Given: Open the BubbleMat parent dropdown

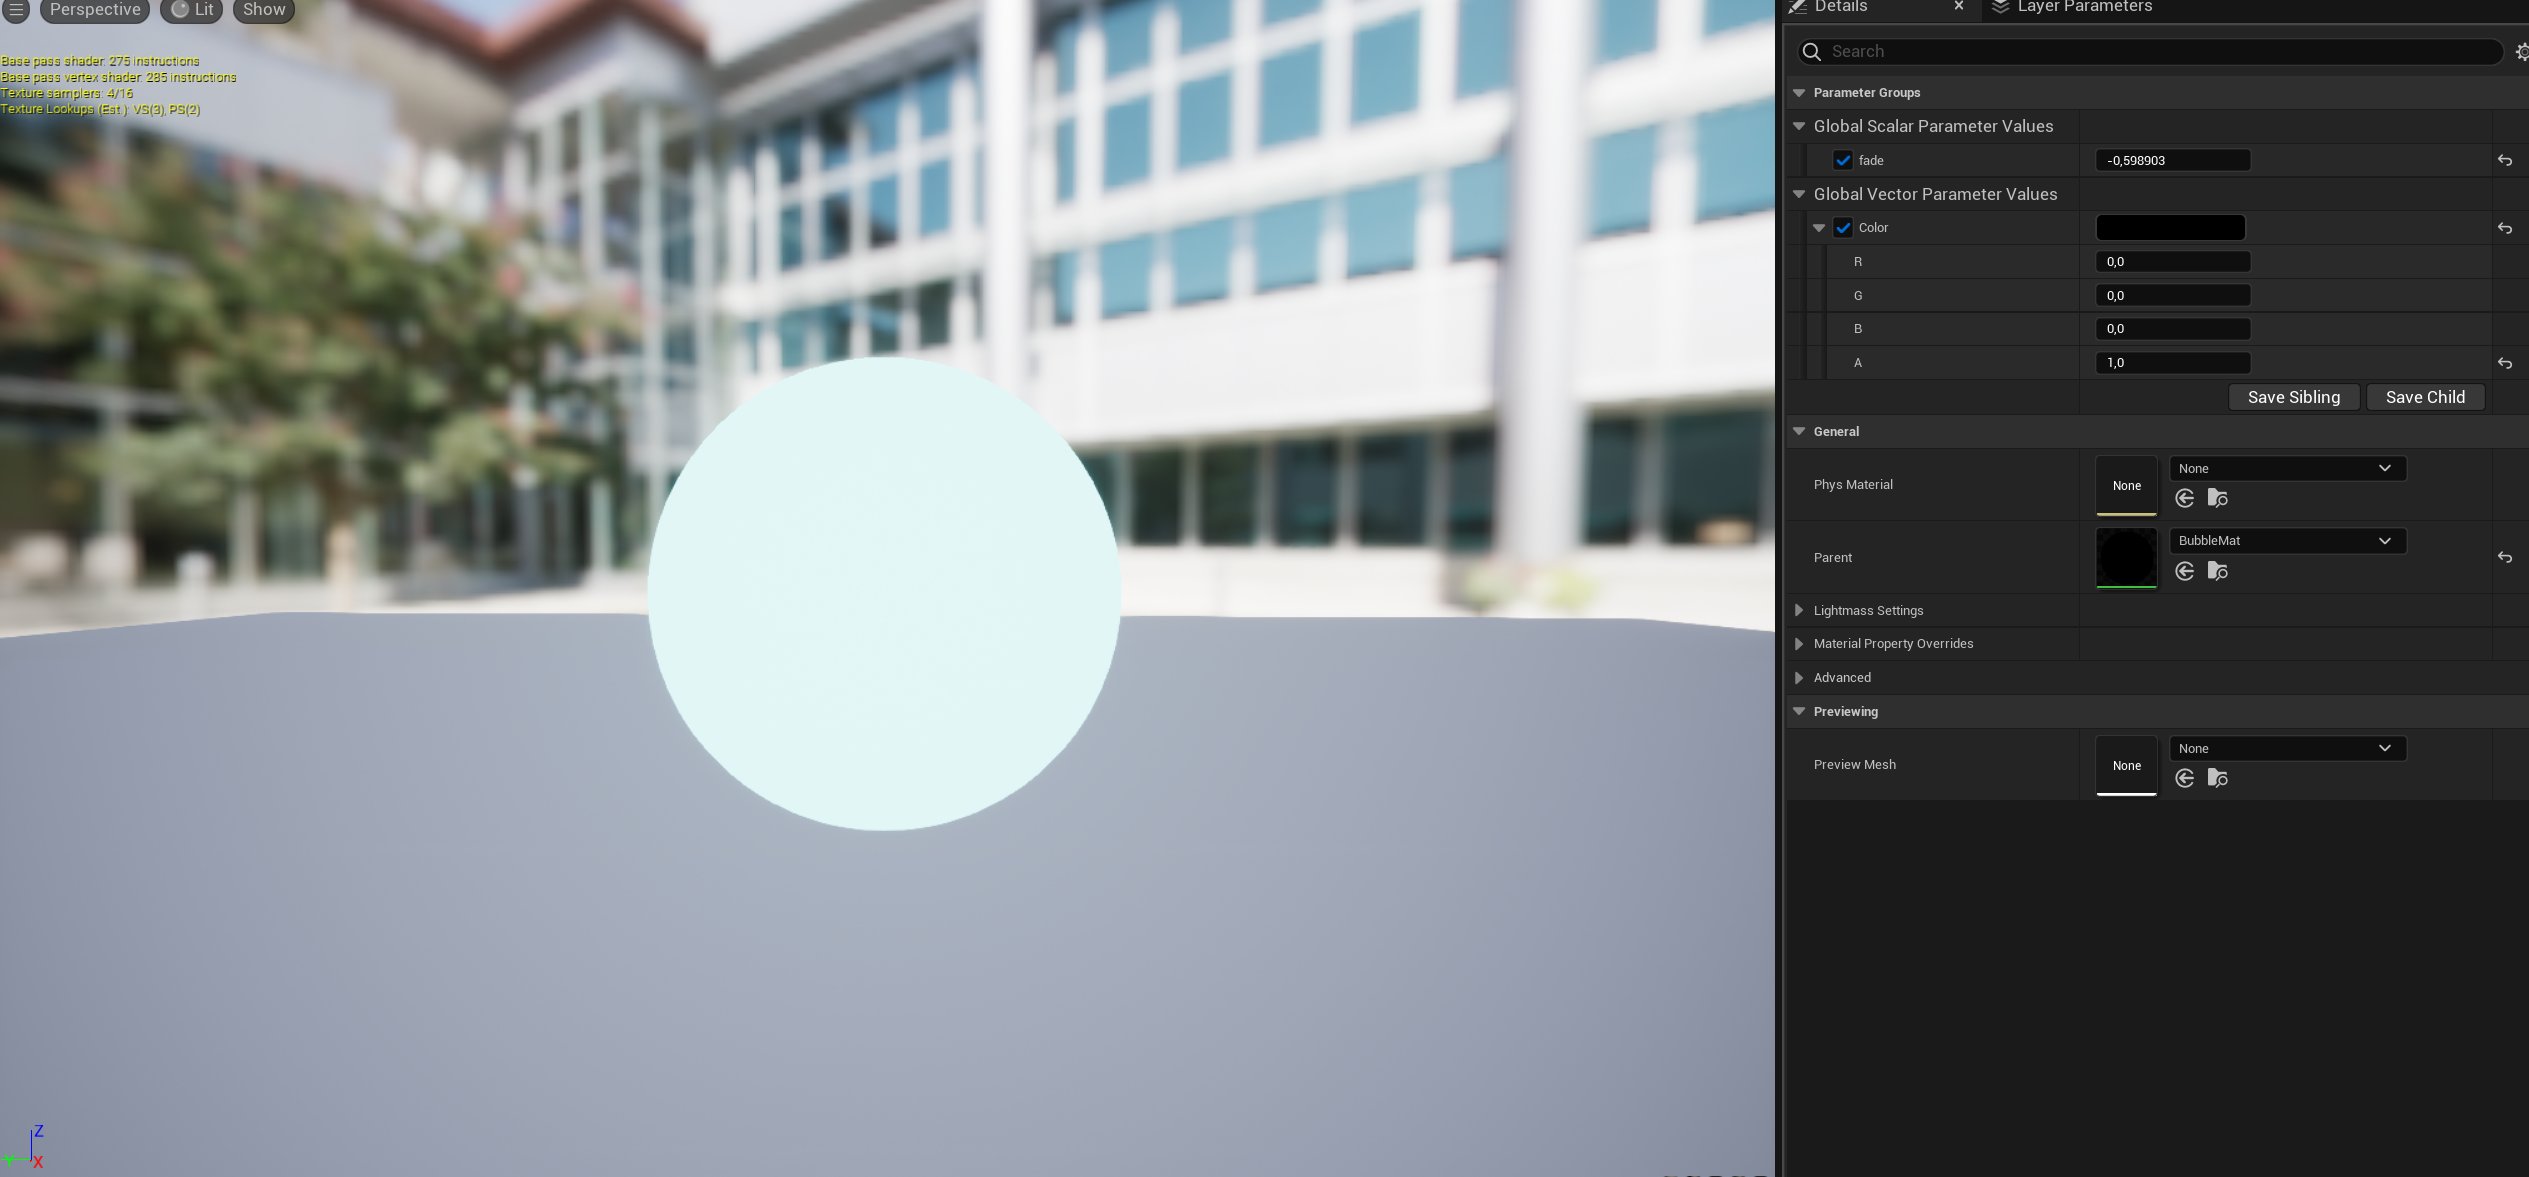Looking at the screenshot, I should click(2287, 540).
